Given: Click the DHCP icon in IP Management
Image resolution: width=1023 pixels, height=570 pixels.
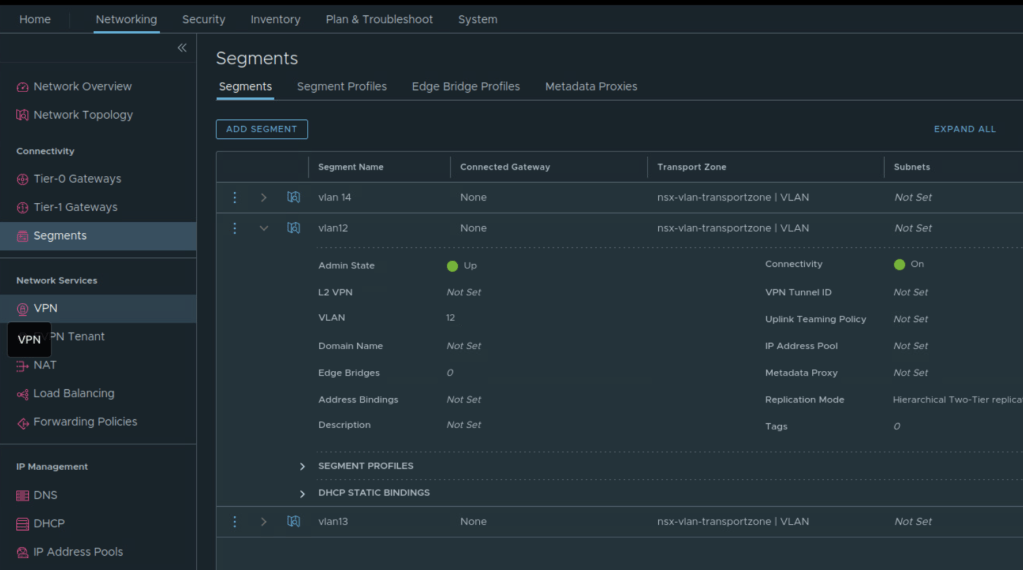Looking at the screenshot, I should pos(23,524).
